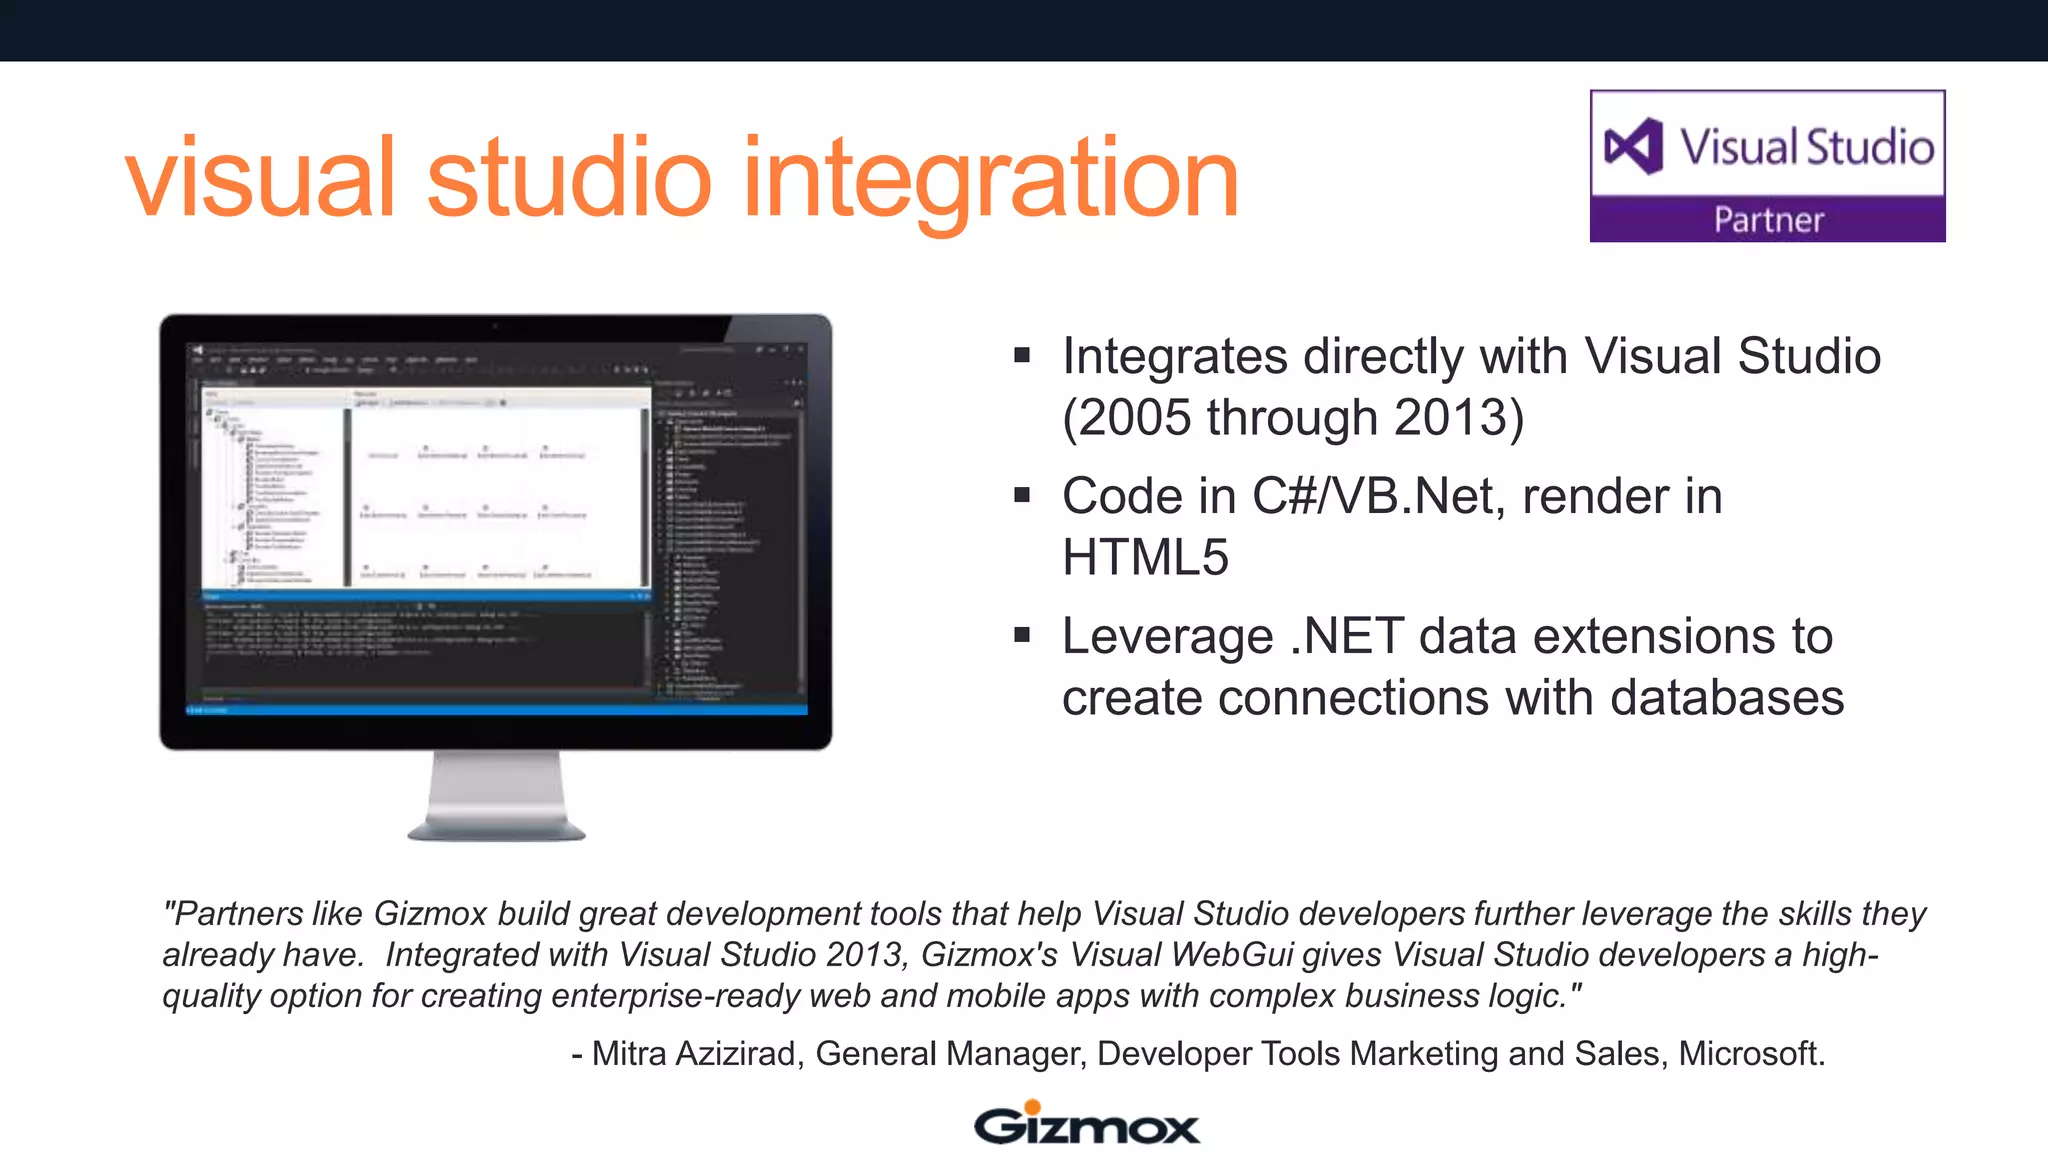The height and width of the screenshot is (1152, 2048).
Task: Click the third bullet marker about .NET data
Action: [x=1021, y=636]
